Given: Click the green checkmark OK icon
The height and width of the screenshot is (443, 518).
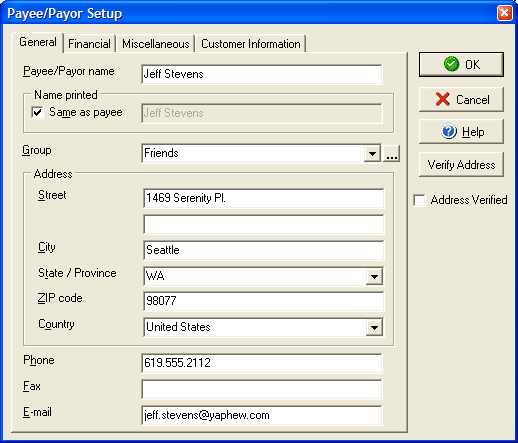Looking at the screenshot, I should tap(451, 64).
